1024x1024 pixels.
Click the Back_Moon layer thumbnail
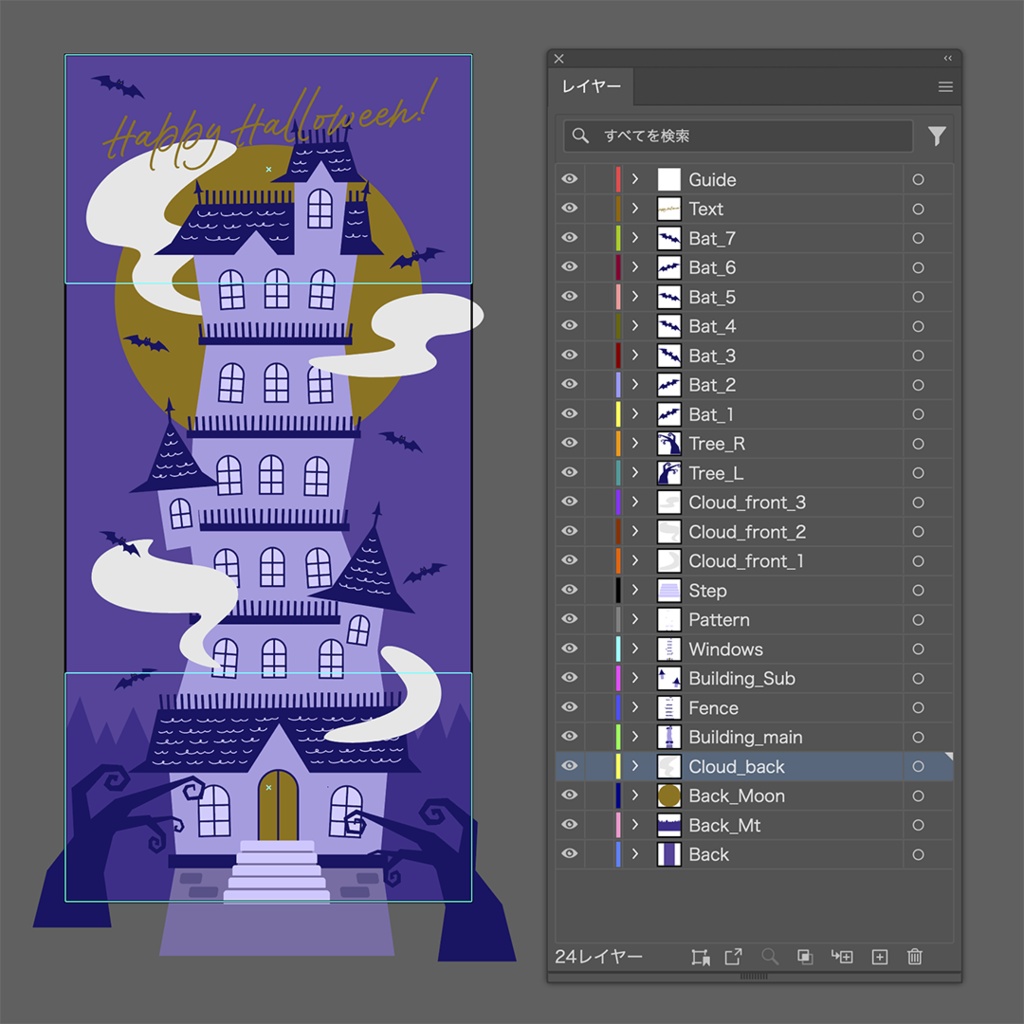pyautogui.click(x=669, y=796)
